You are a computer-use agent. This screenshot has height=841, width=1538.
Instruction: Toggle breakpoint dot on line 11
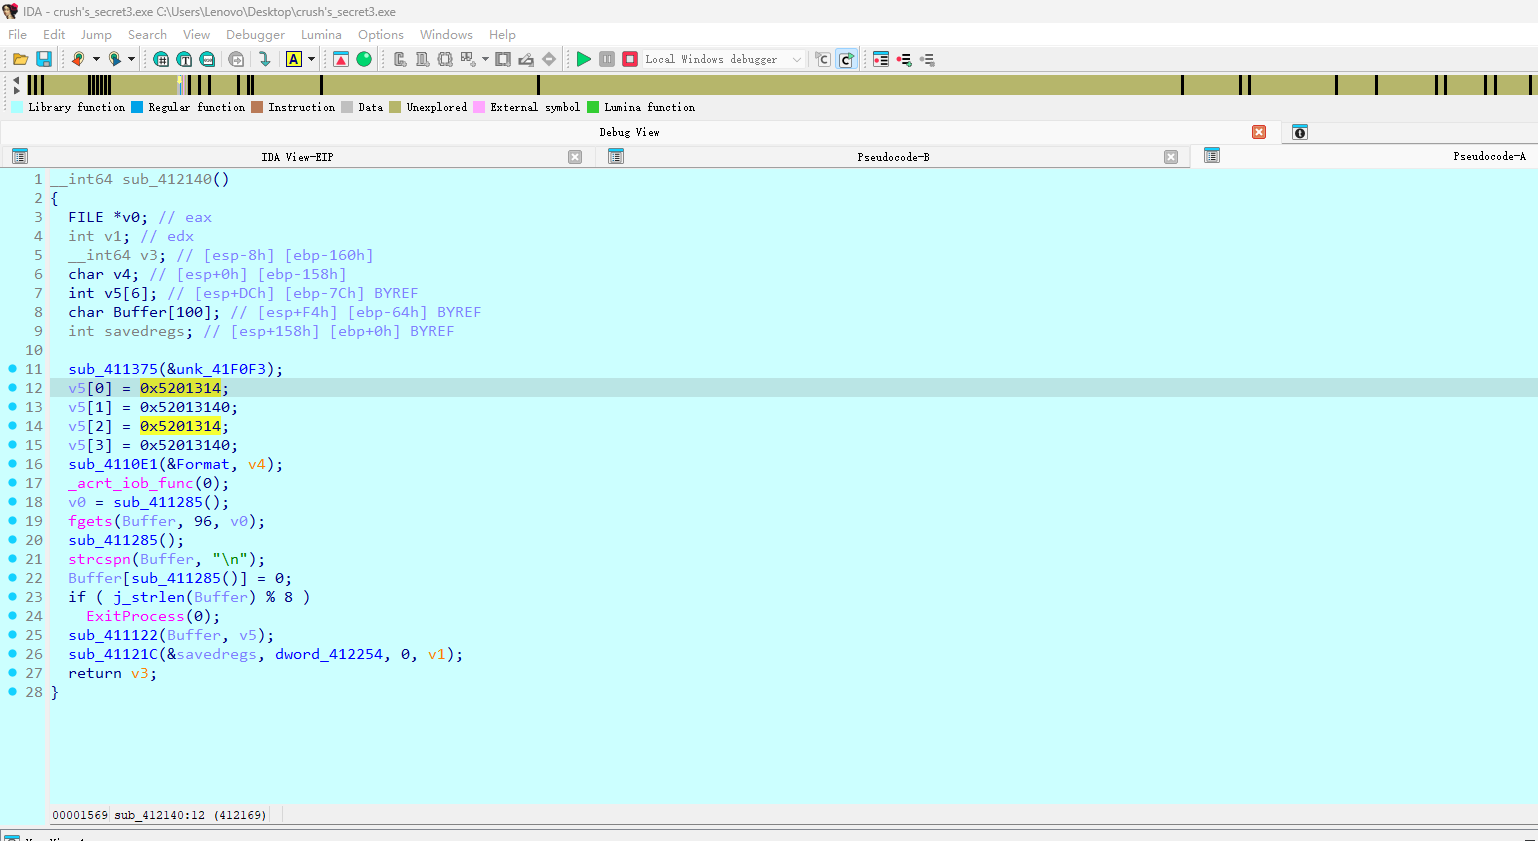(12, 369)
